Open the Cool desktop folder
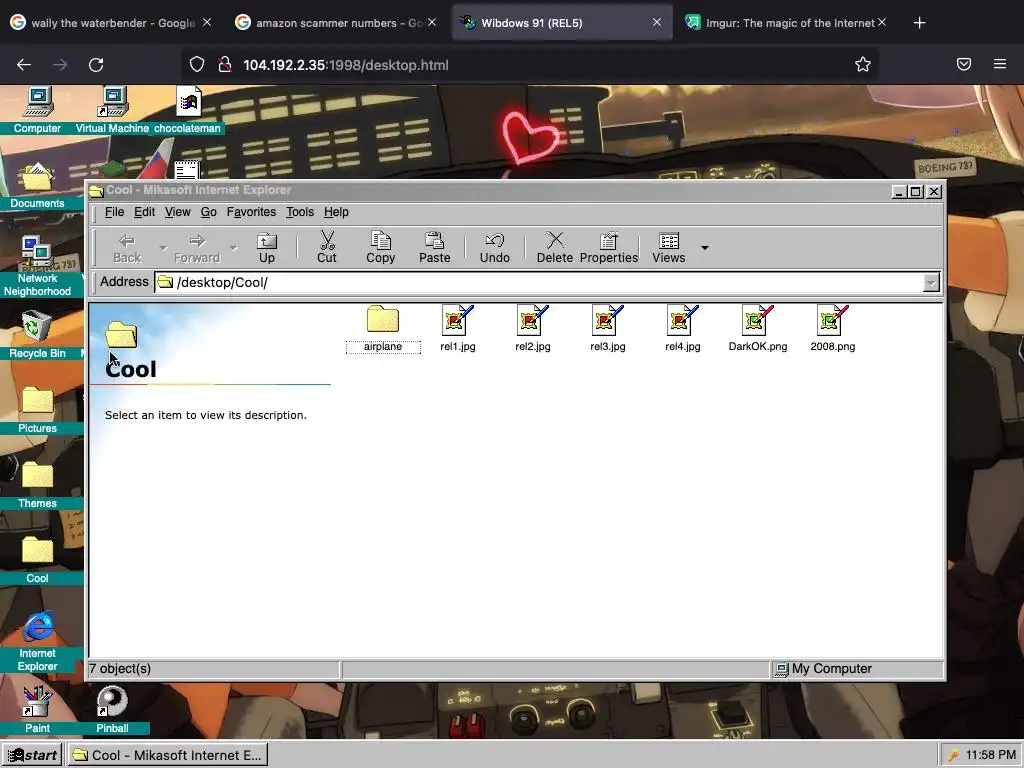This screenshot has width=1024, height=768. click(x=37, y=560)
